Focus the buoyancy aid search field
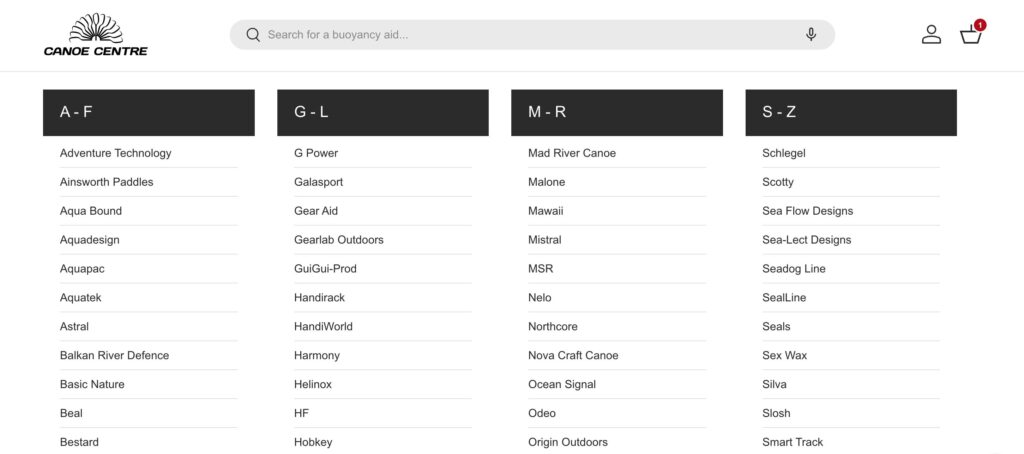 [530, 35]
